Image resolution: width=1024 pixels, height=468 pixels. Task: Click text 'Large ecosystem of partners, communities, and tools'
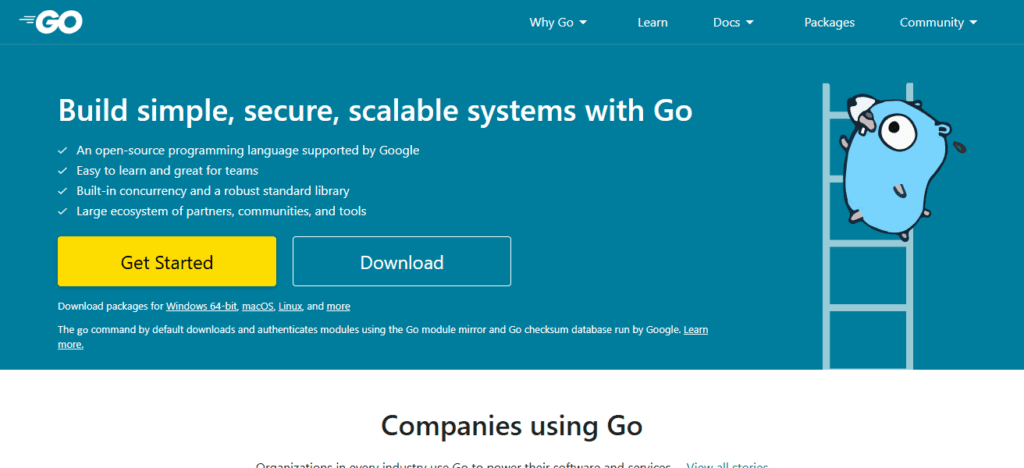[221, 211]
